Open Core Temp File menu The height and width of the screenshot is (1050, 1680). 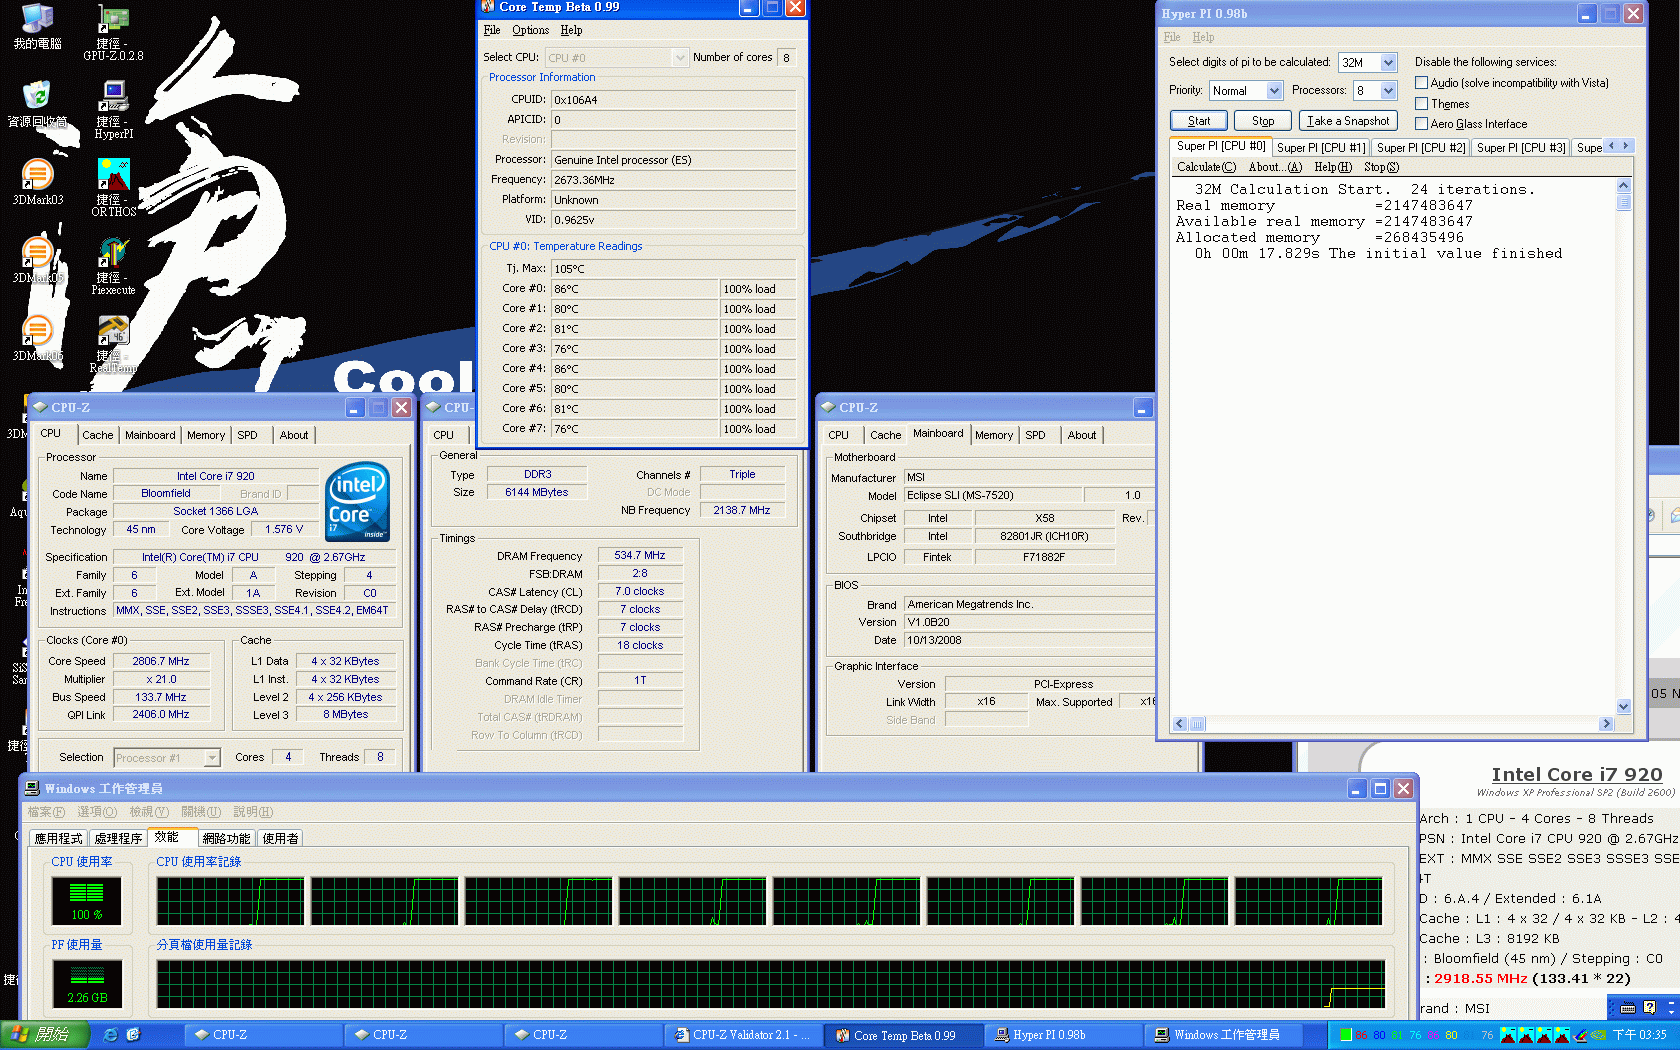(x=492, y=30)
